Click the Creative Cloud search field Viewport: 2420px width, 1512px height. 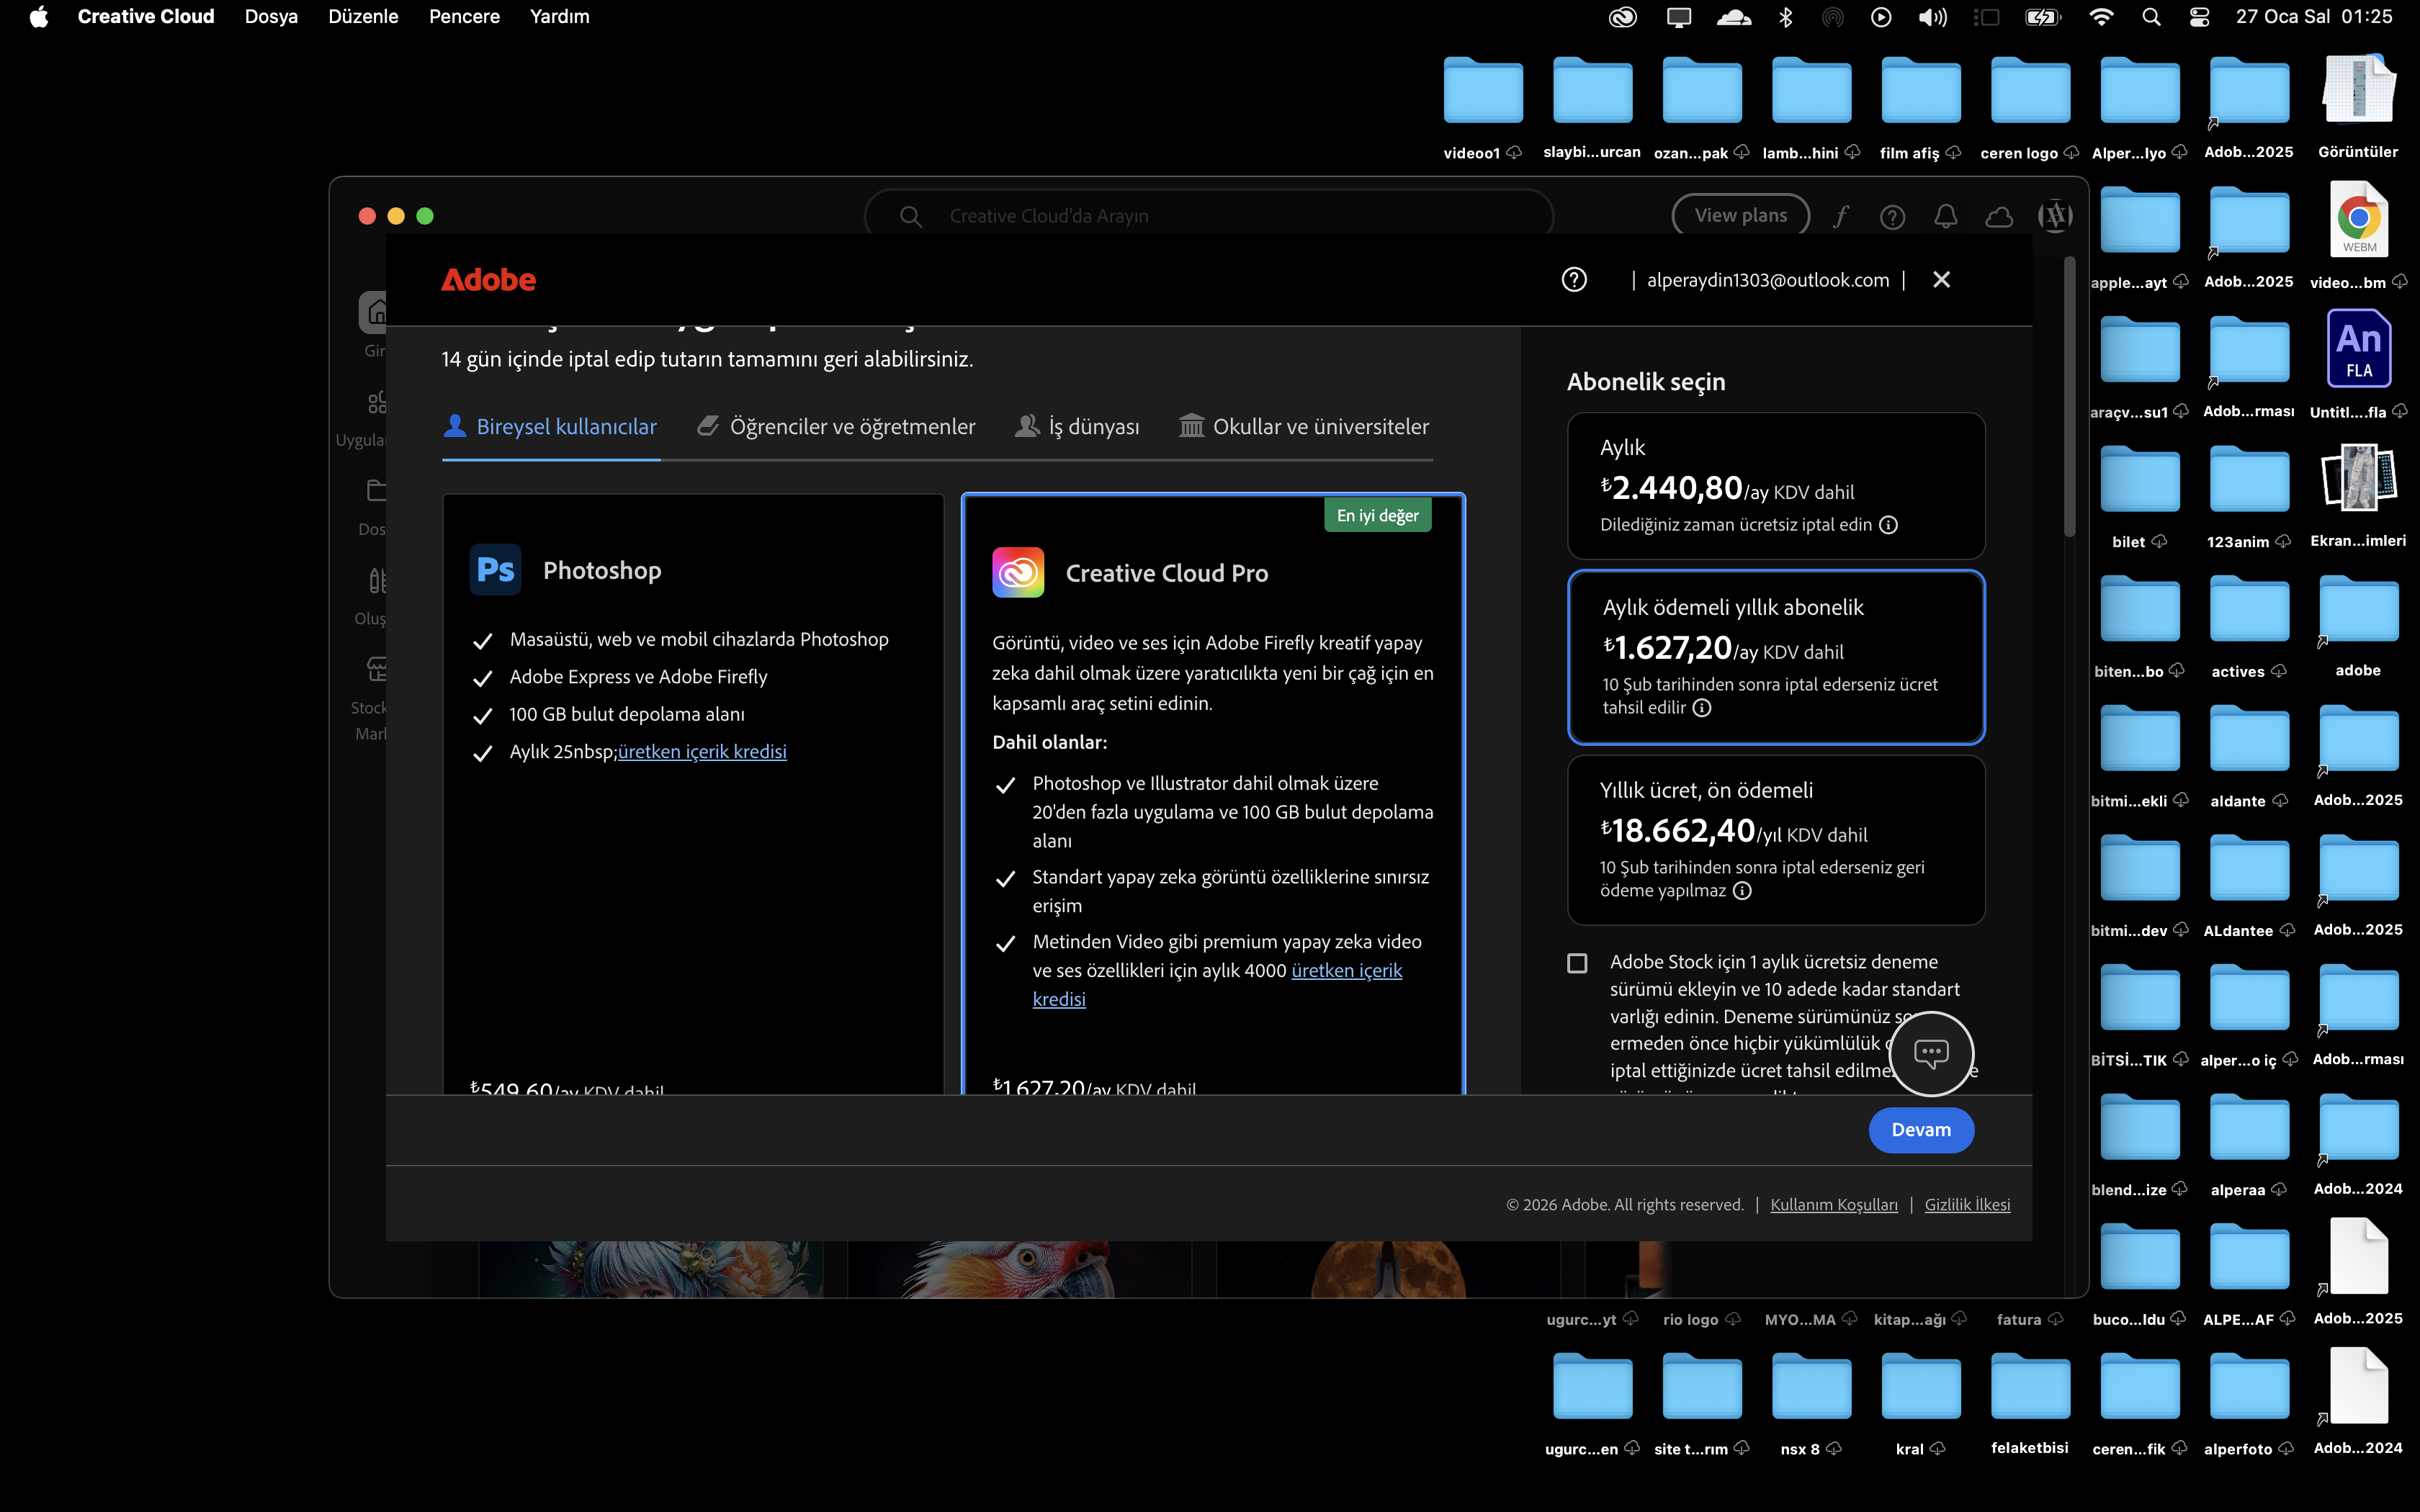click(x=1208, y=216)
